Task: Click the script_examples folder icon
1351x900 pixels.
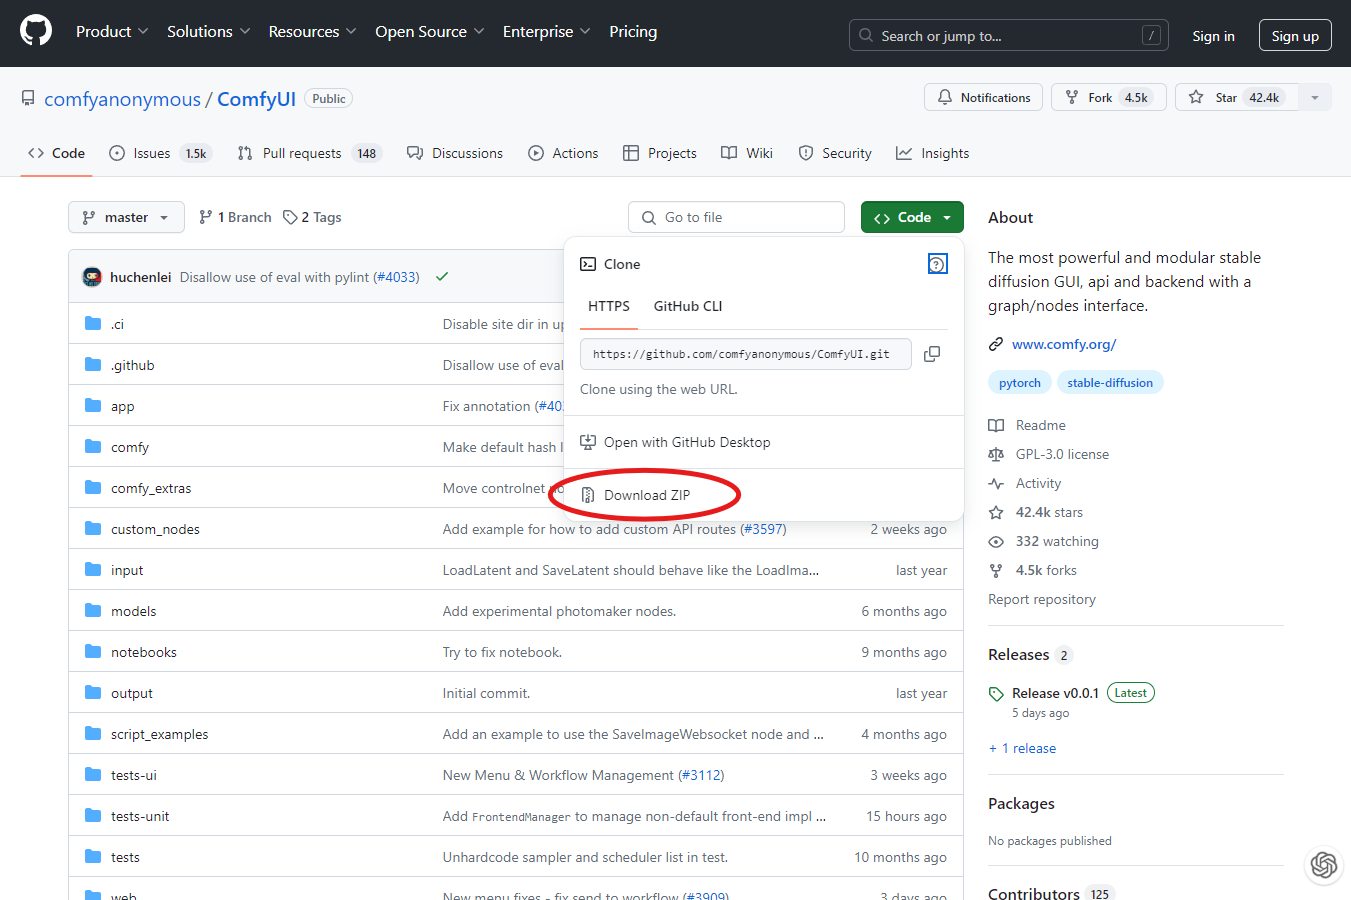Action: (x=93, y=733)
